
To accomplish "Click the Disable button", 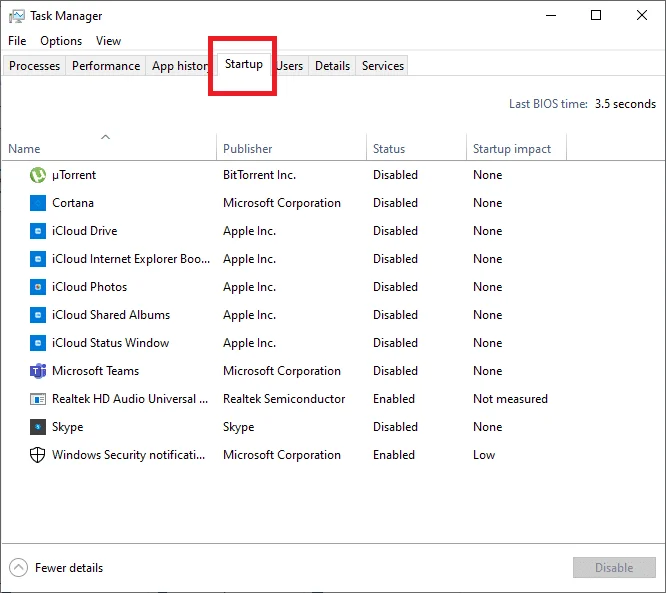I will click(614, 568).
